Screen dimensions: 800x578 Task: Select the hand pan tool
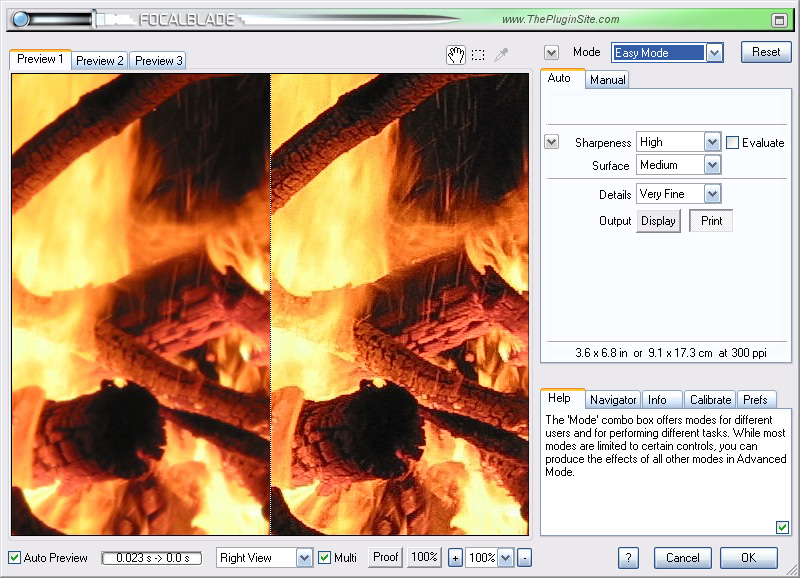[456, 55]
